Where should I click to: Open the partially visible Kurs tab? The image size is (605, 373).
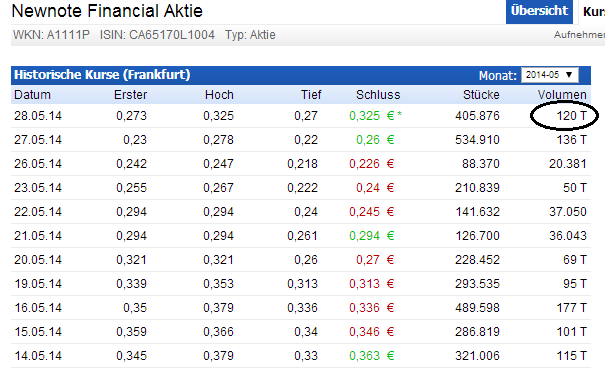click(592, 12)
